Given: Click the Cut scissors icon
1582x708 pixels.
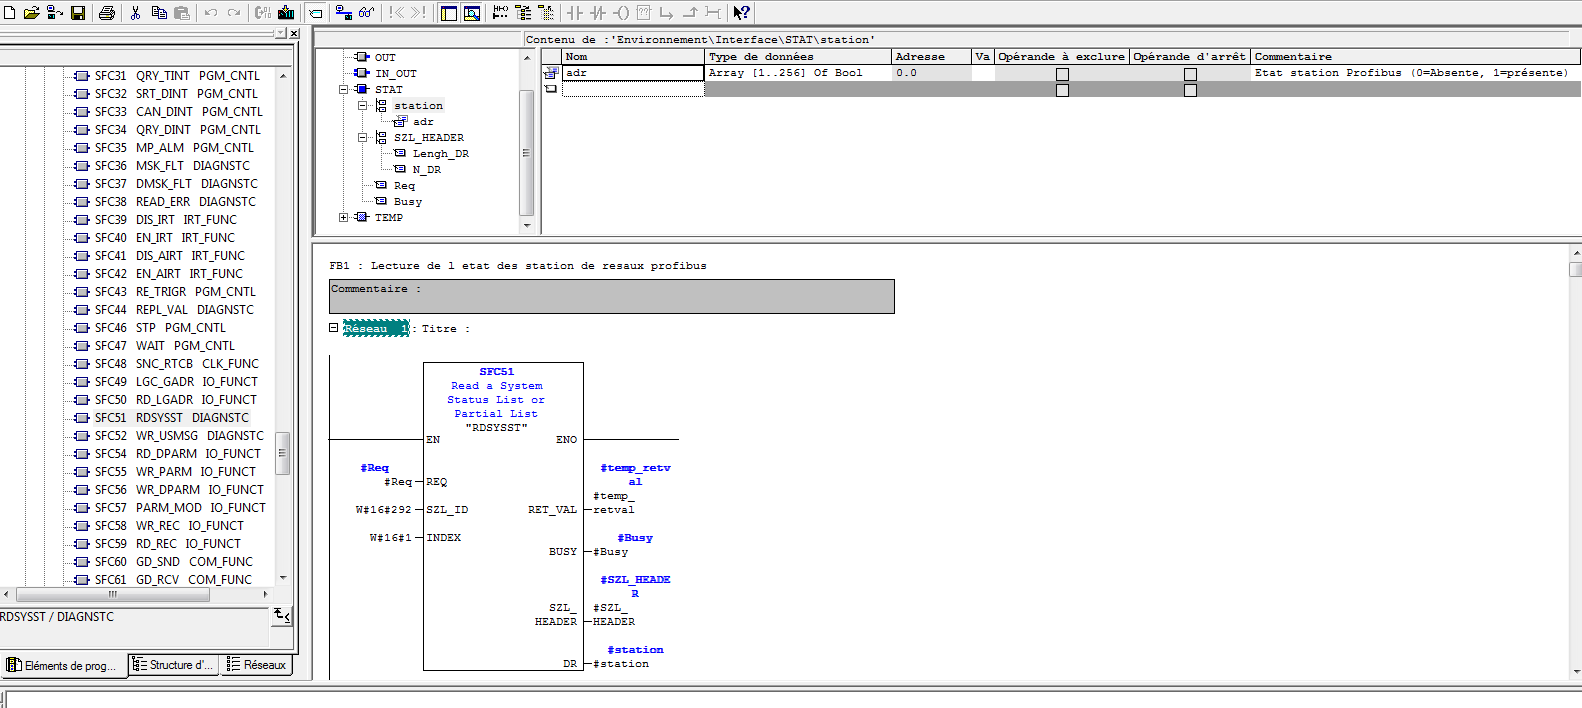Looking at the screenshot, I should pyautogui.click(x=135, y=13).
